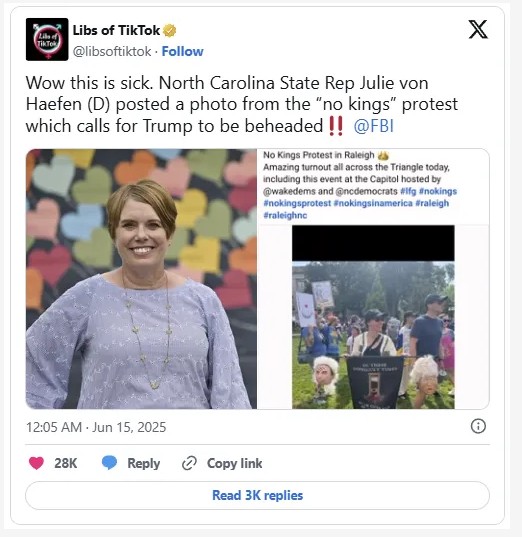The height and width of the screenshot is (537, 522).
Task: Follow the @libsoftiktok account
Action: click(183, 51)
